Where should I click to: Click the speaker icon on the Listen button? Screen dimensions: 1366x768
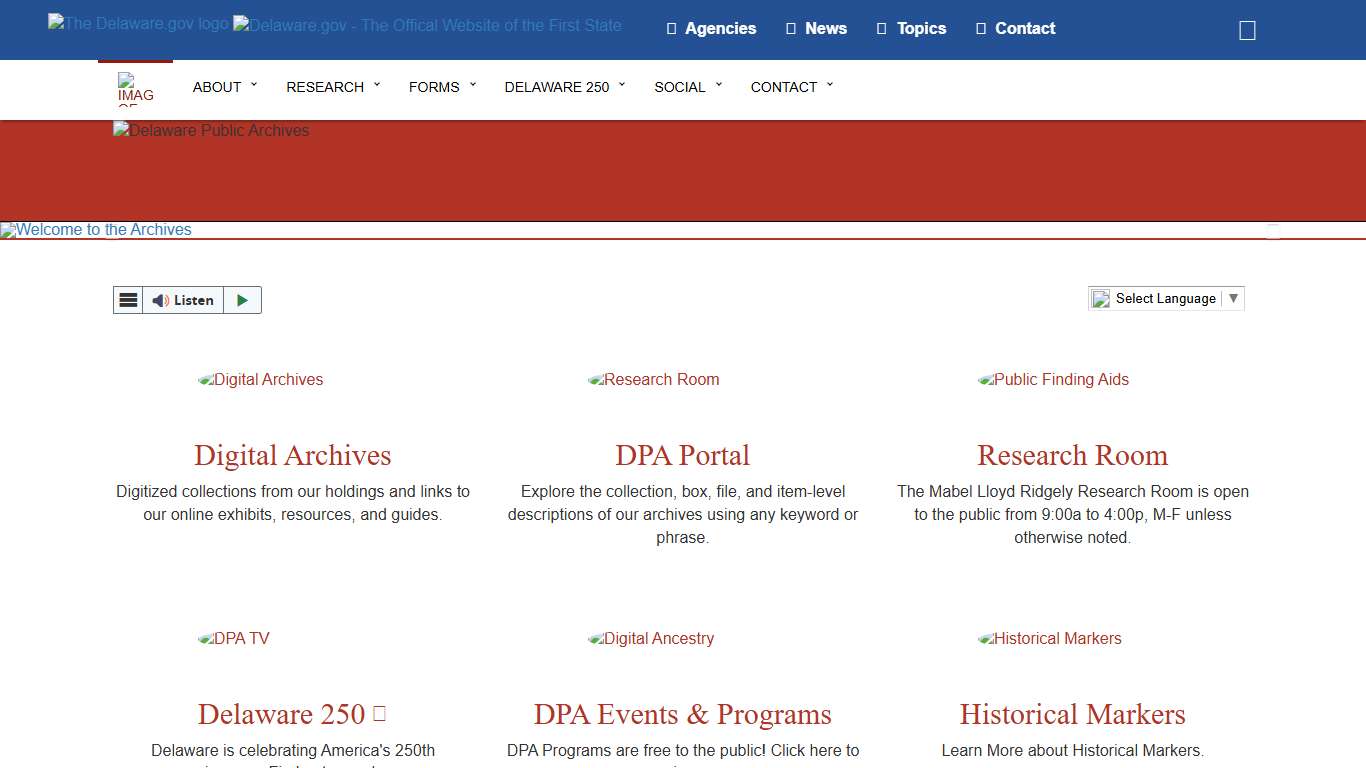pos(160,300)
